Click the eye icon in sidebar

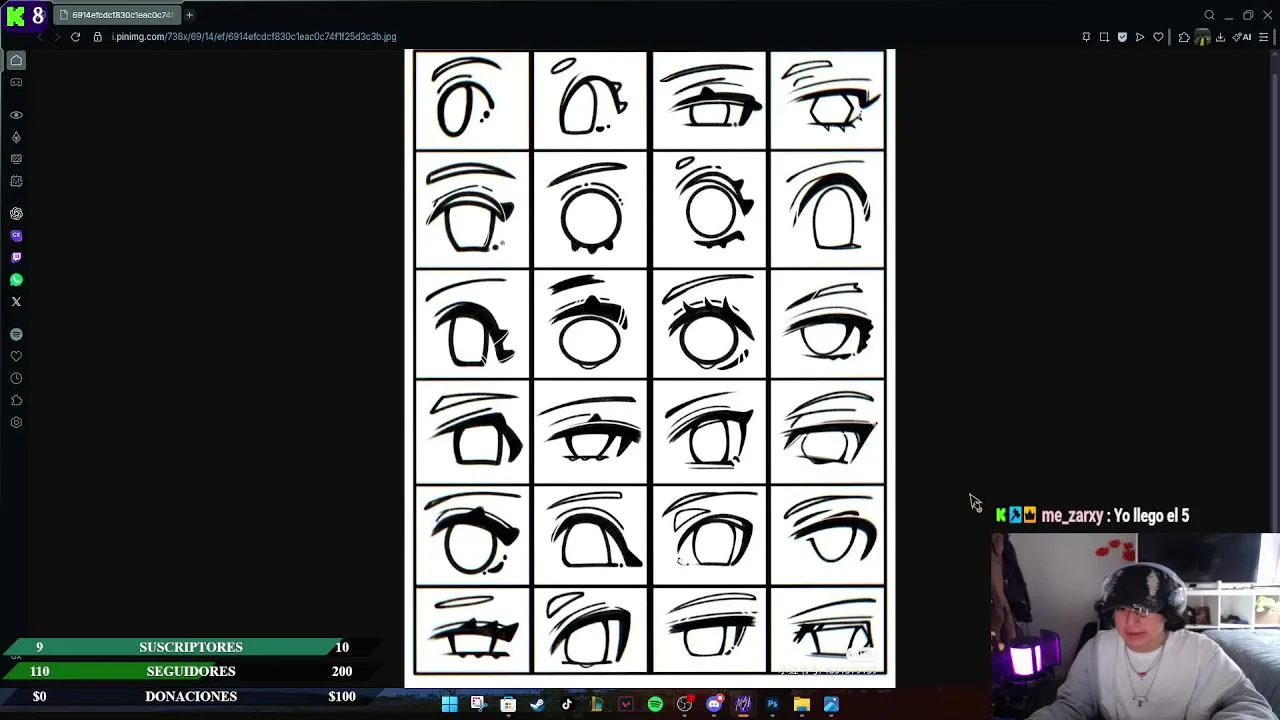coord(16,115)
